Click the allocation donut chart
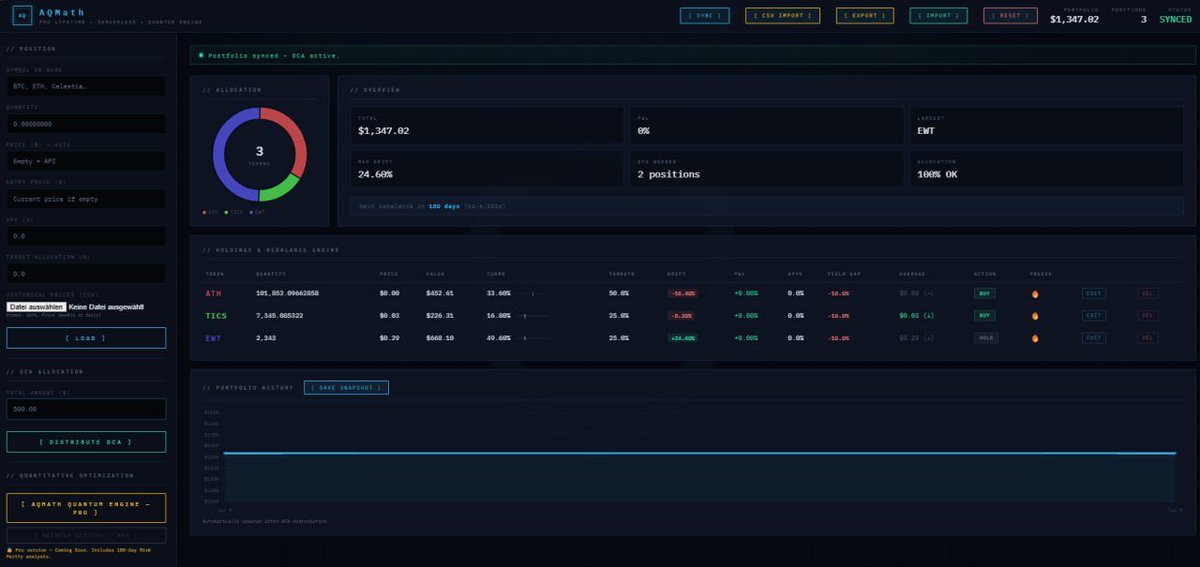Screen dimensions: 1200x567 (x=259, y=155)
